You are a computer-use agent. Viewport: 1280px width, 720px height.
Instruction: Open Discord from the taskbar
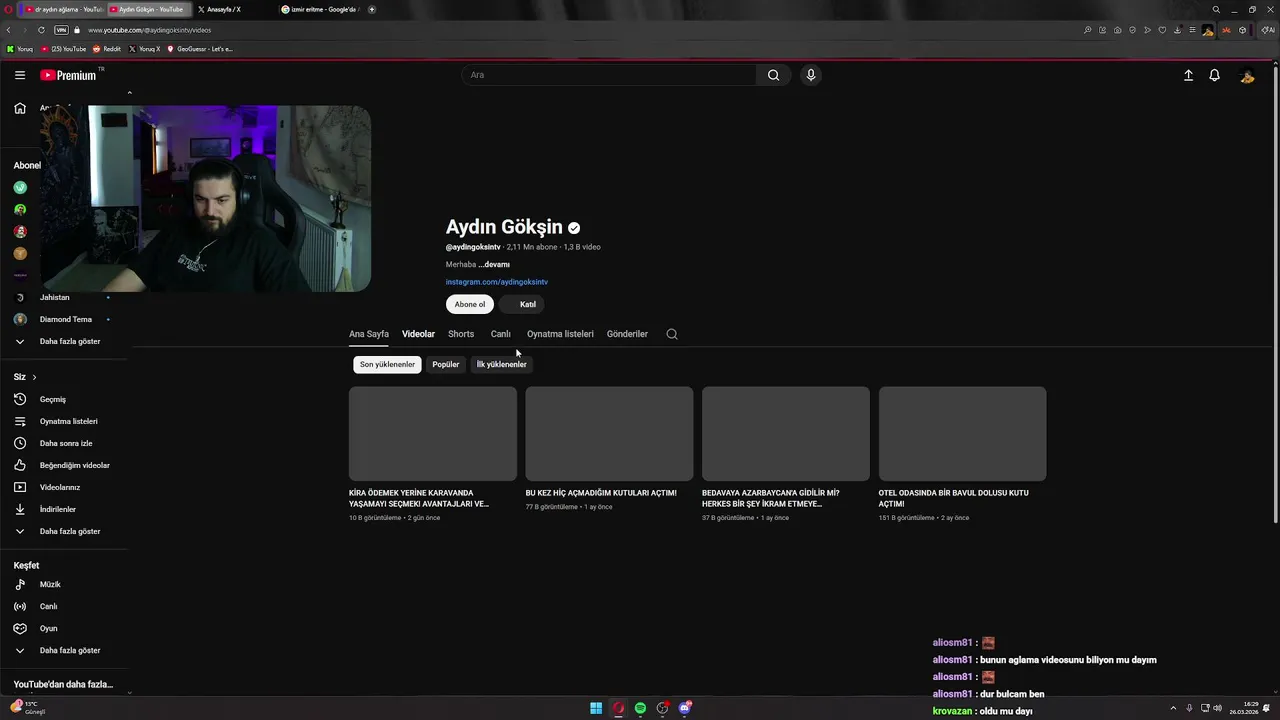685,708
